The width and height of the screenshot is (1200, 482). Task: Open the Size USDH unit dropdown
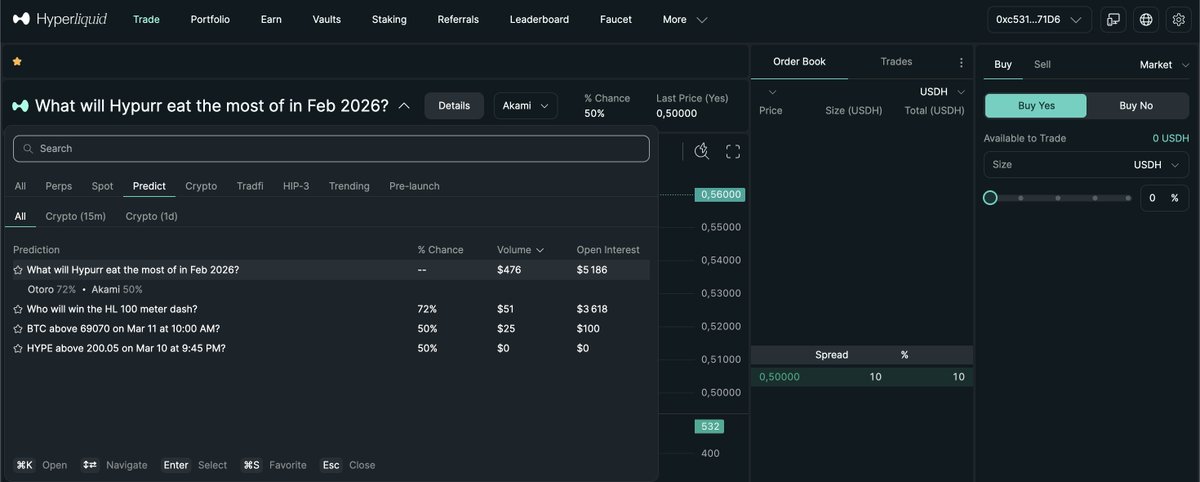point(1155,165)
